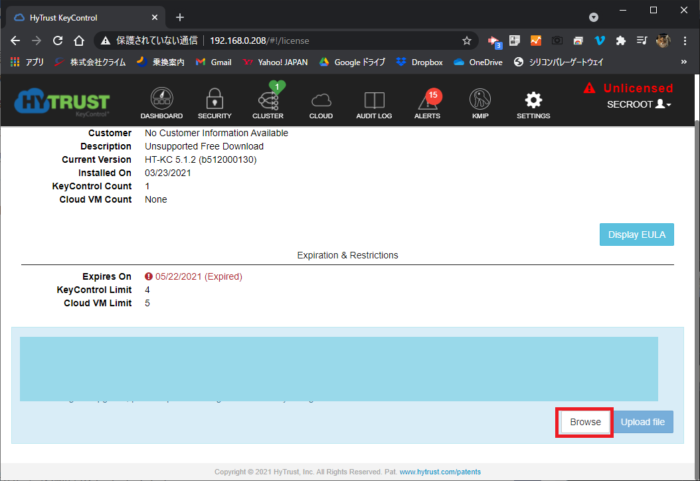Click the address bar URL

[x=259, y=41]
